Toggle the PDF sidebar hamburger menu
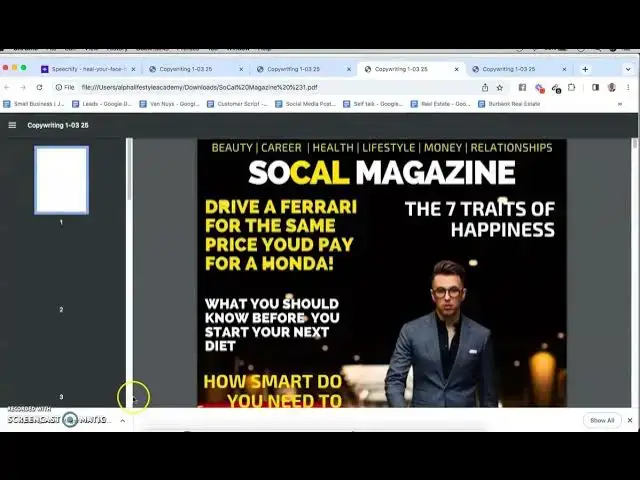The height and width of the screenshot is (480, 640). tap(12, 125)
